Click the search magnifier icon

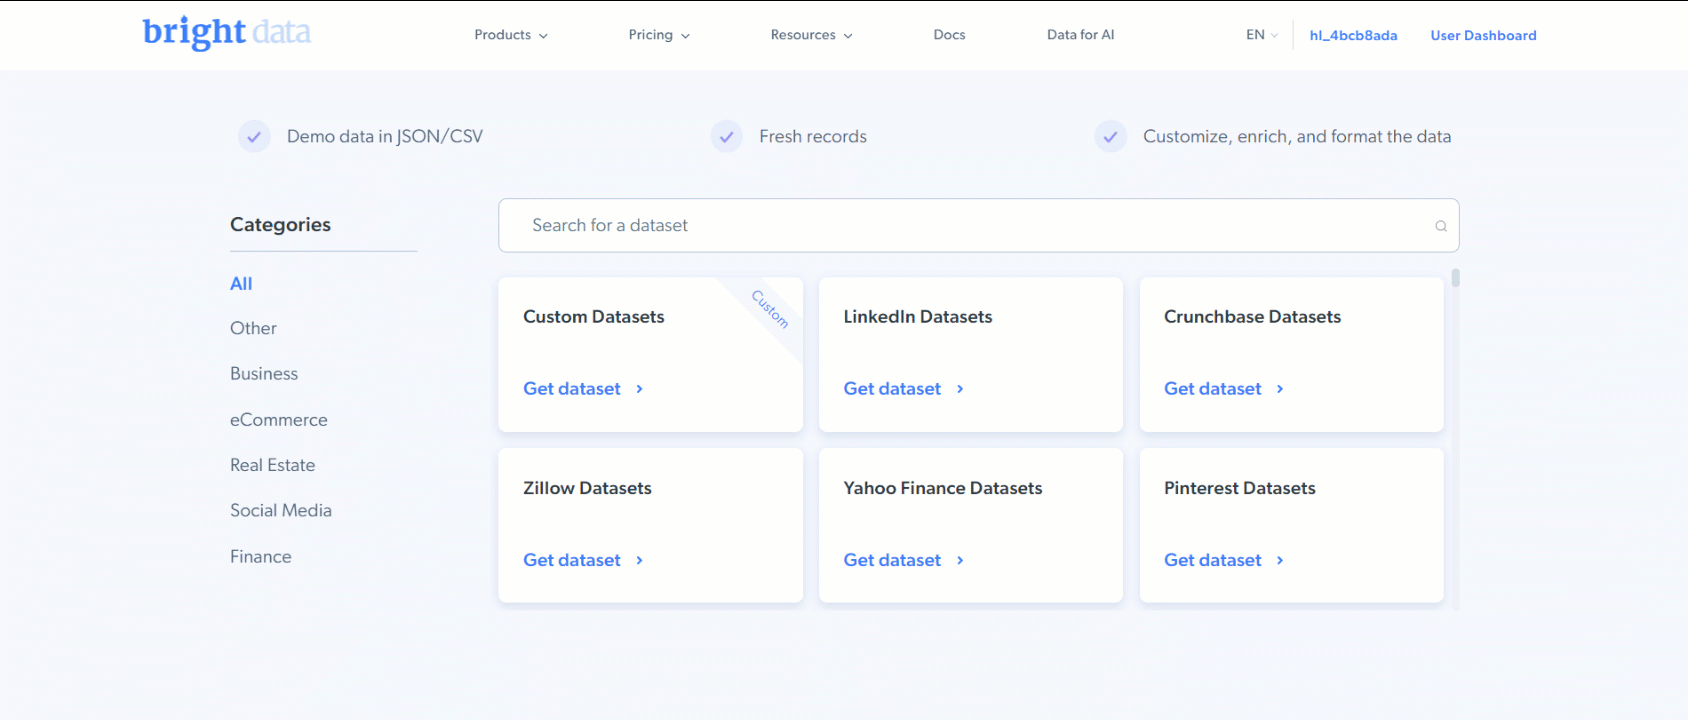[1440, 225]
